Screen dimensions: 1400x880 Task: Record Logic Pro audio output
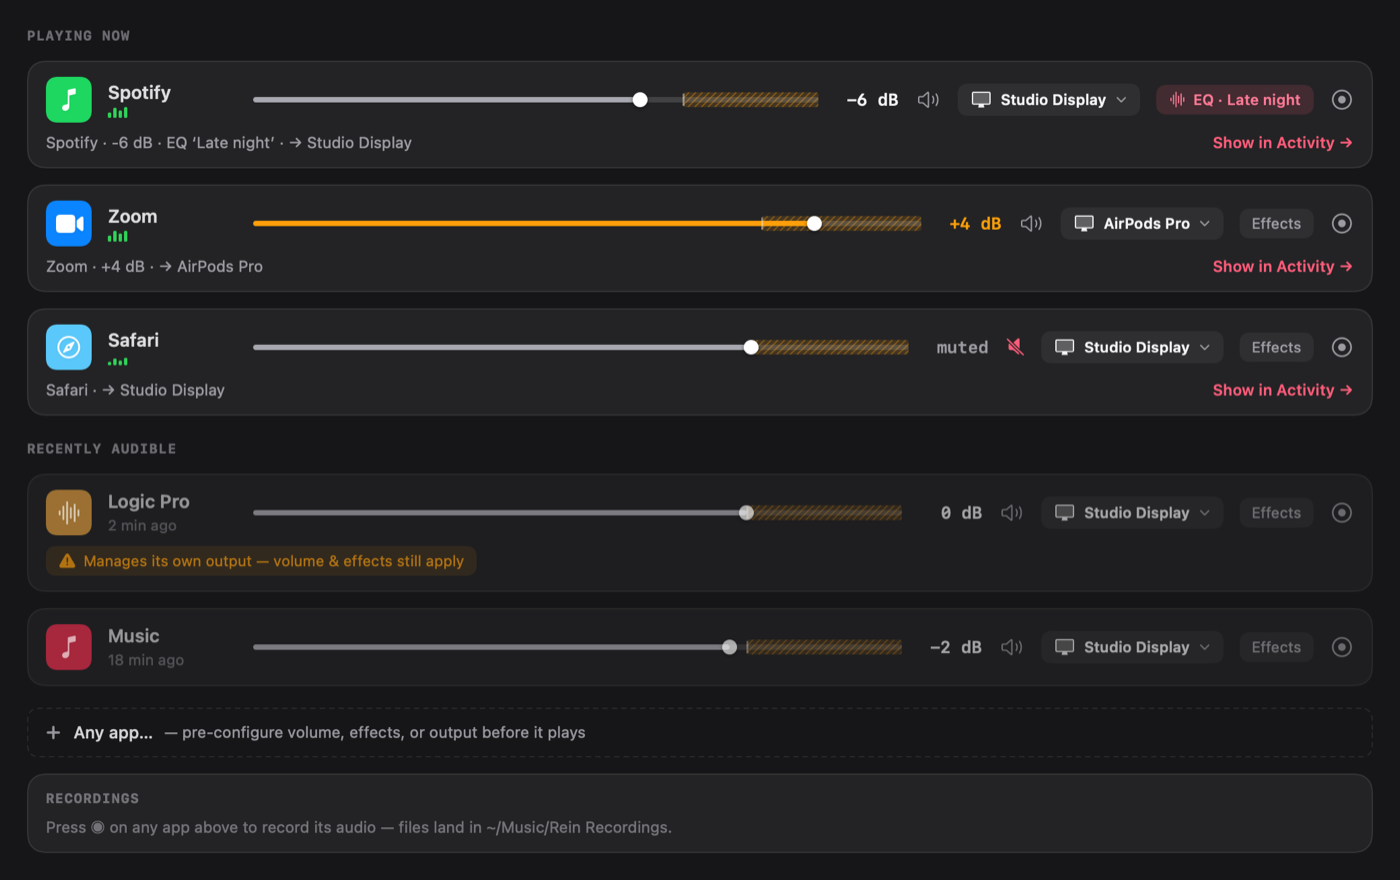pos(1342,513)
